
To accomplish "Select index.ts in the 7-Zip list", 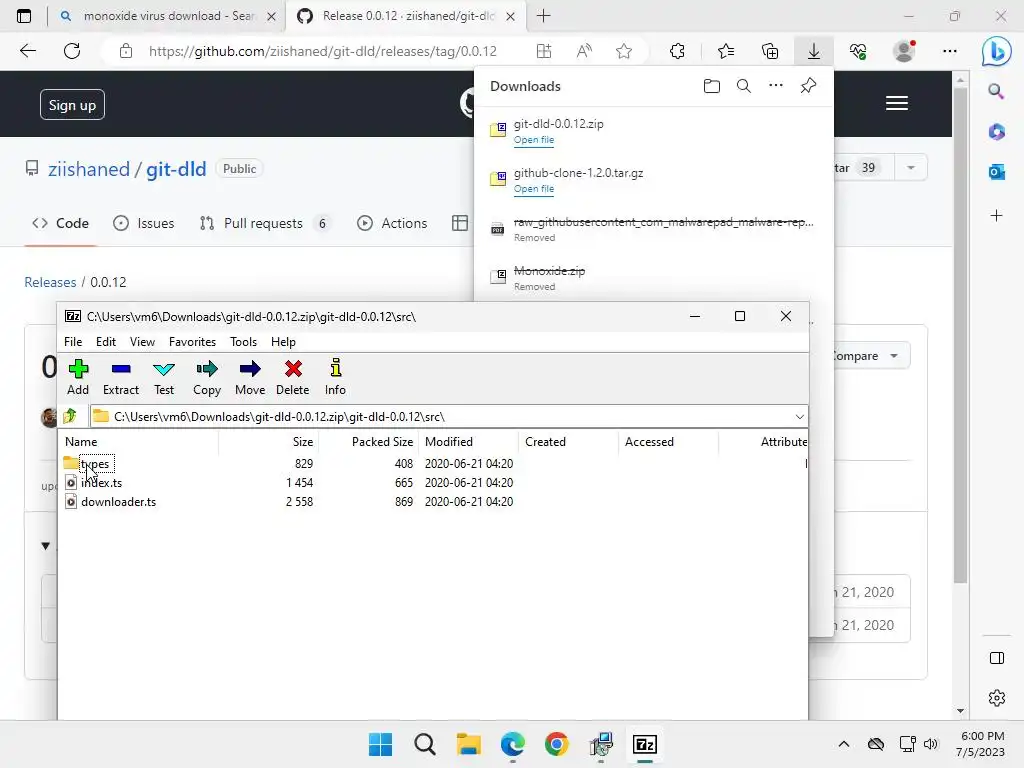I will pyautogui.click(x=101, y=483).
